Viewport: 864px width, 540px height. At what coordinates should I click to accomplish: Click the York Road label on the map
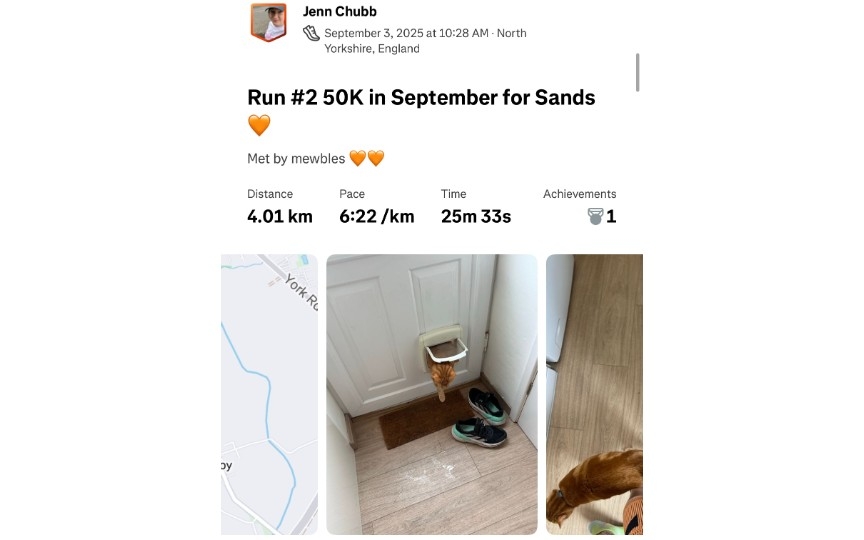tap(300, 290)
